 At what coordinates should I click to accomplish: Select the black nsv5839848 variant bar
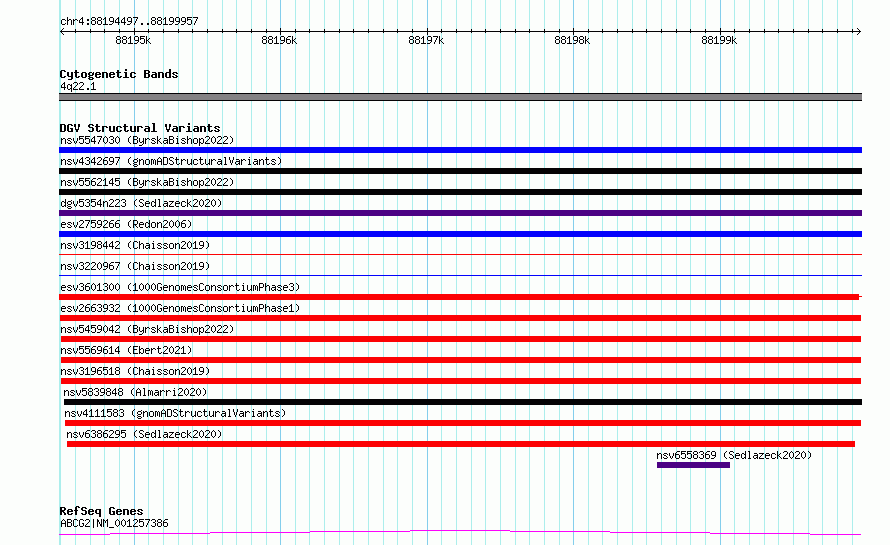click(463, 402)
